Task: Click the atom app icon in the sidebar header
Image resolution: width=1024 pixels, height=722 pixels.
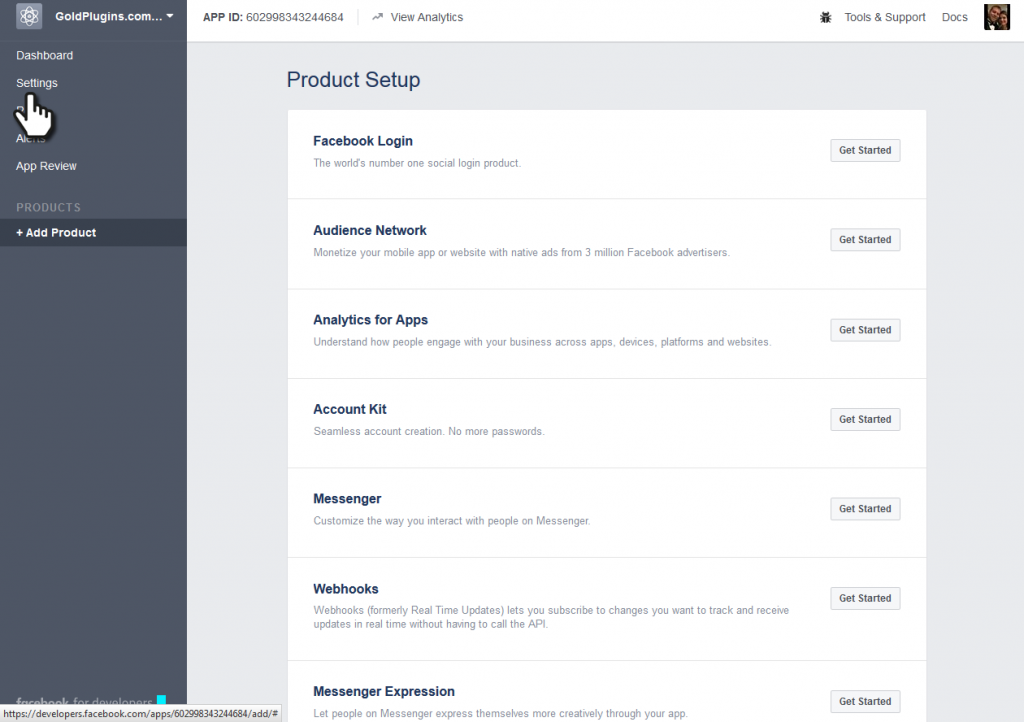Action: tap(28, 16)
